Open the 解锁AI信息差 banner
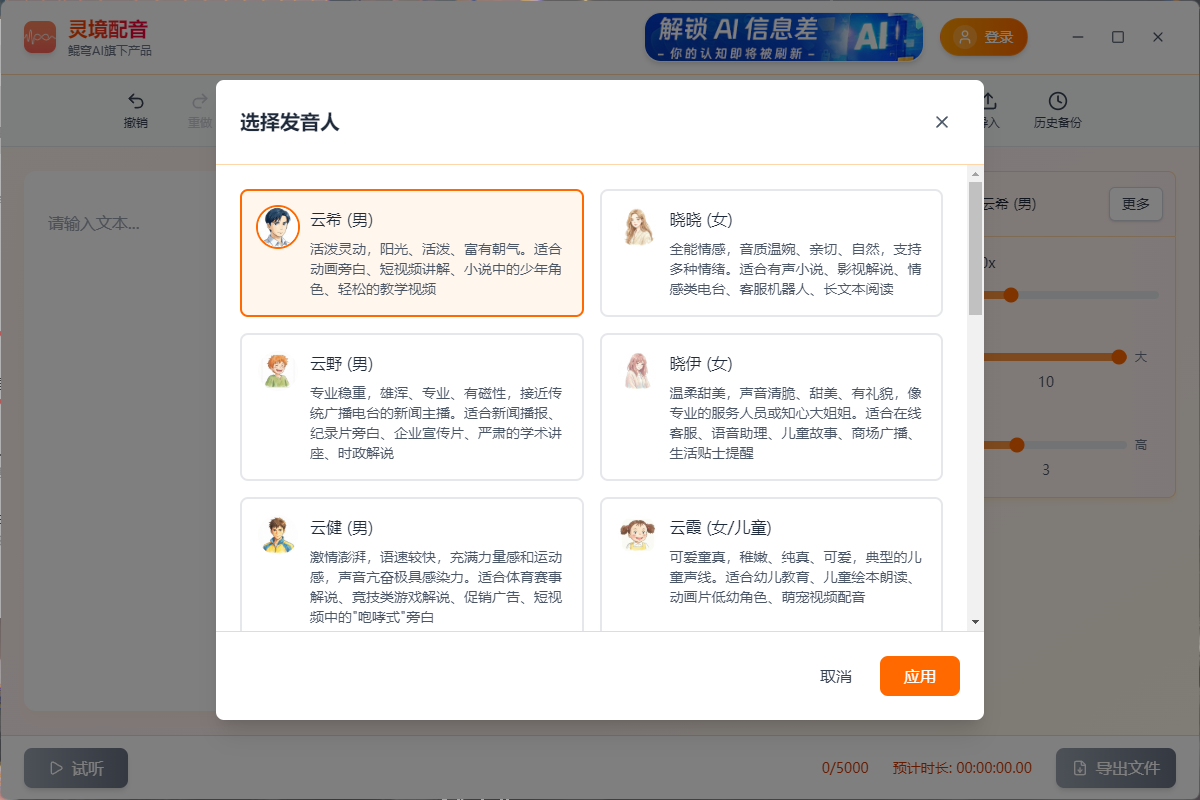The height and width of the screenshot is (800, 1200). 783,36
